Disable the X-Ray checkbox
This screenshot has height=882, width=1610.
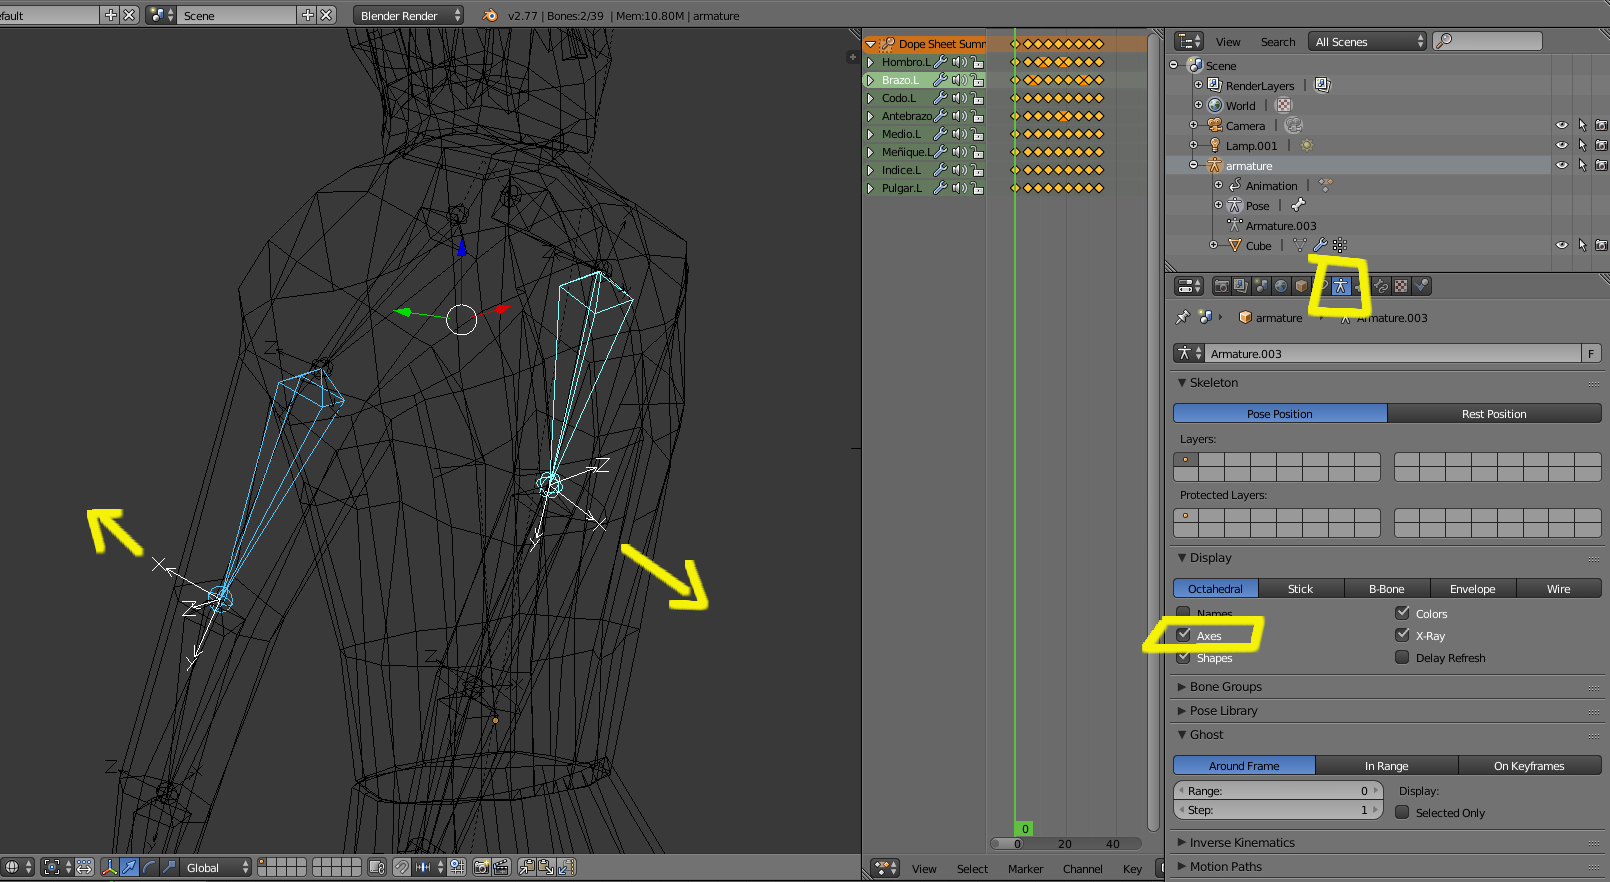[x=1402, y=635]
